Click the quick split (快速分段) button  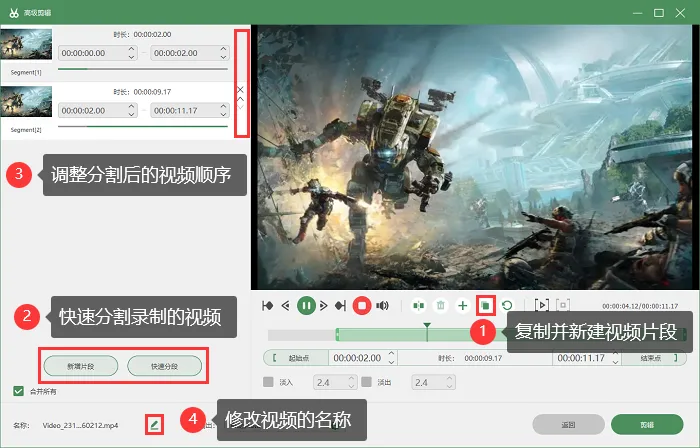(165, 366)
